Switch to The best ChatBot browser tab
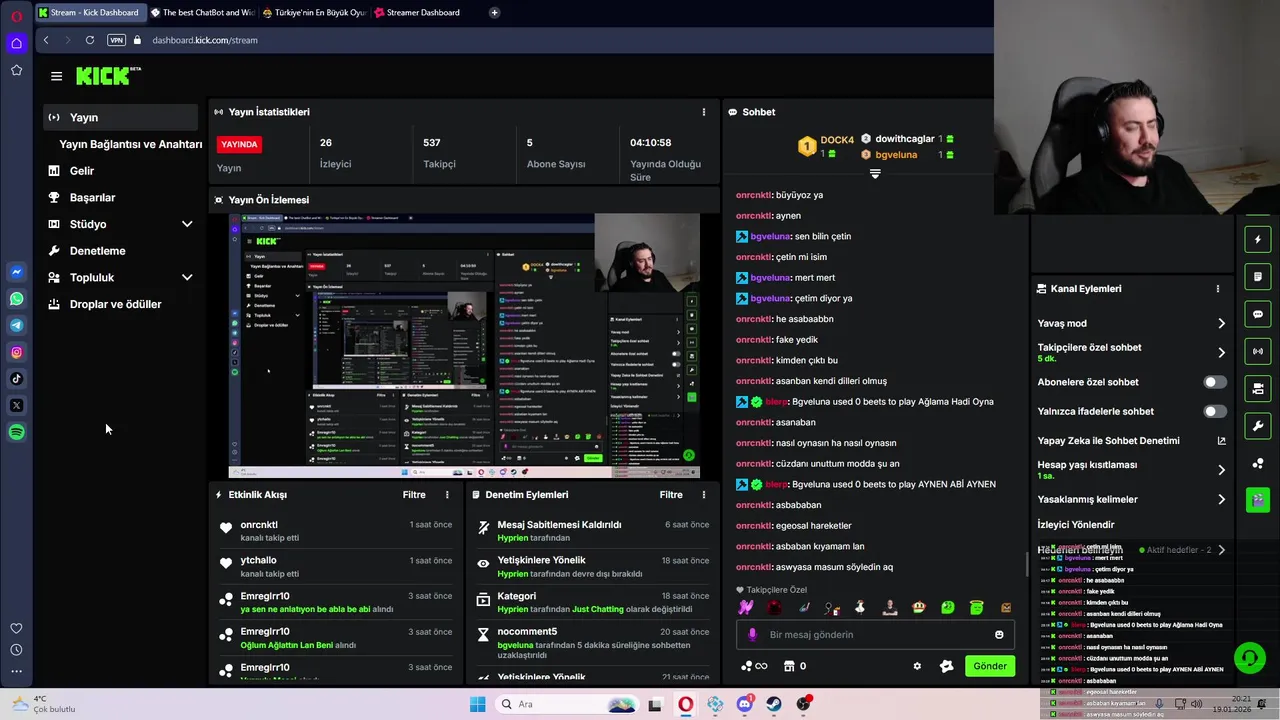The image size is (1280, 720). coord(202,13)
